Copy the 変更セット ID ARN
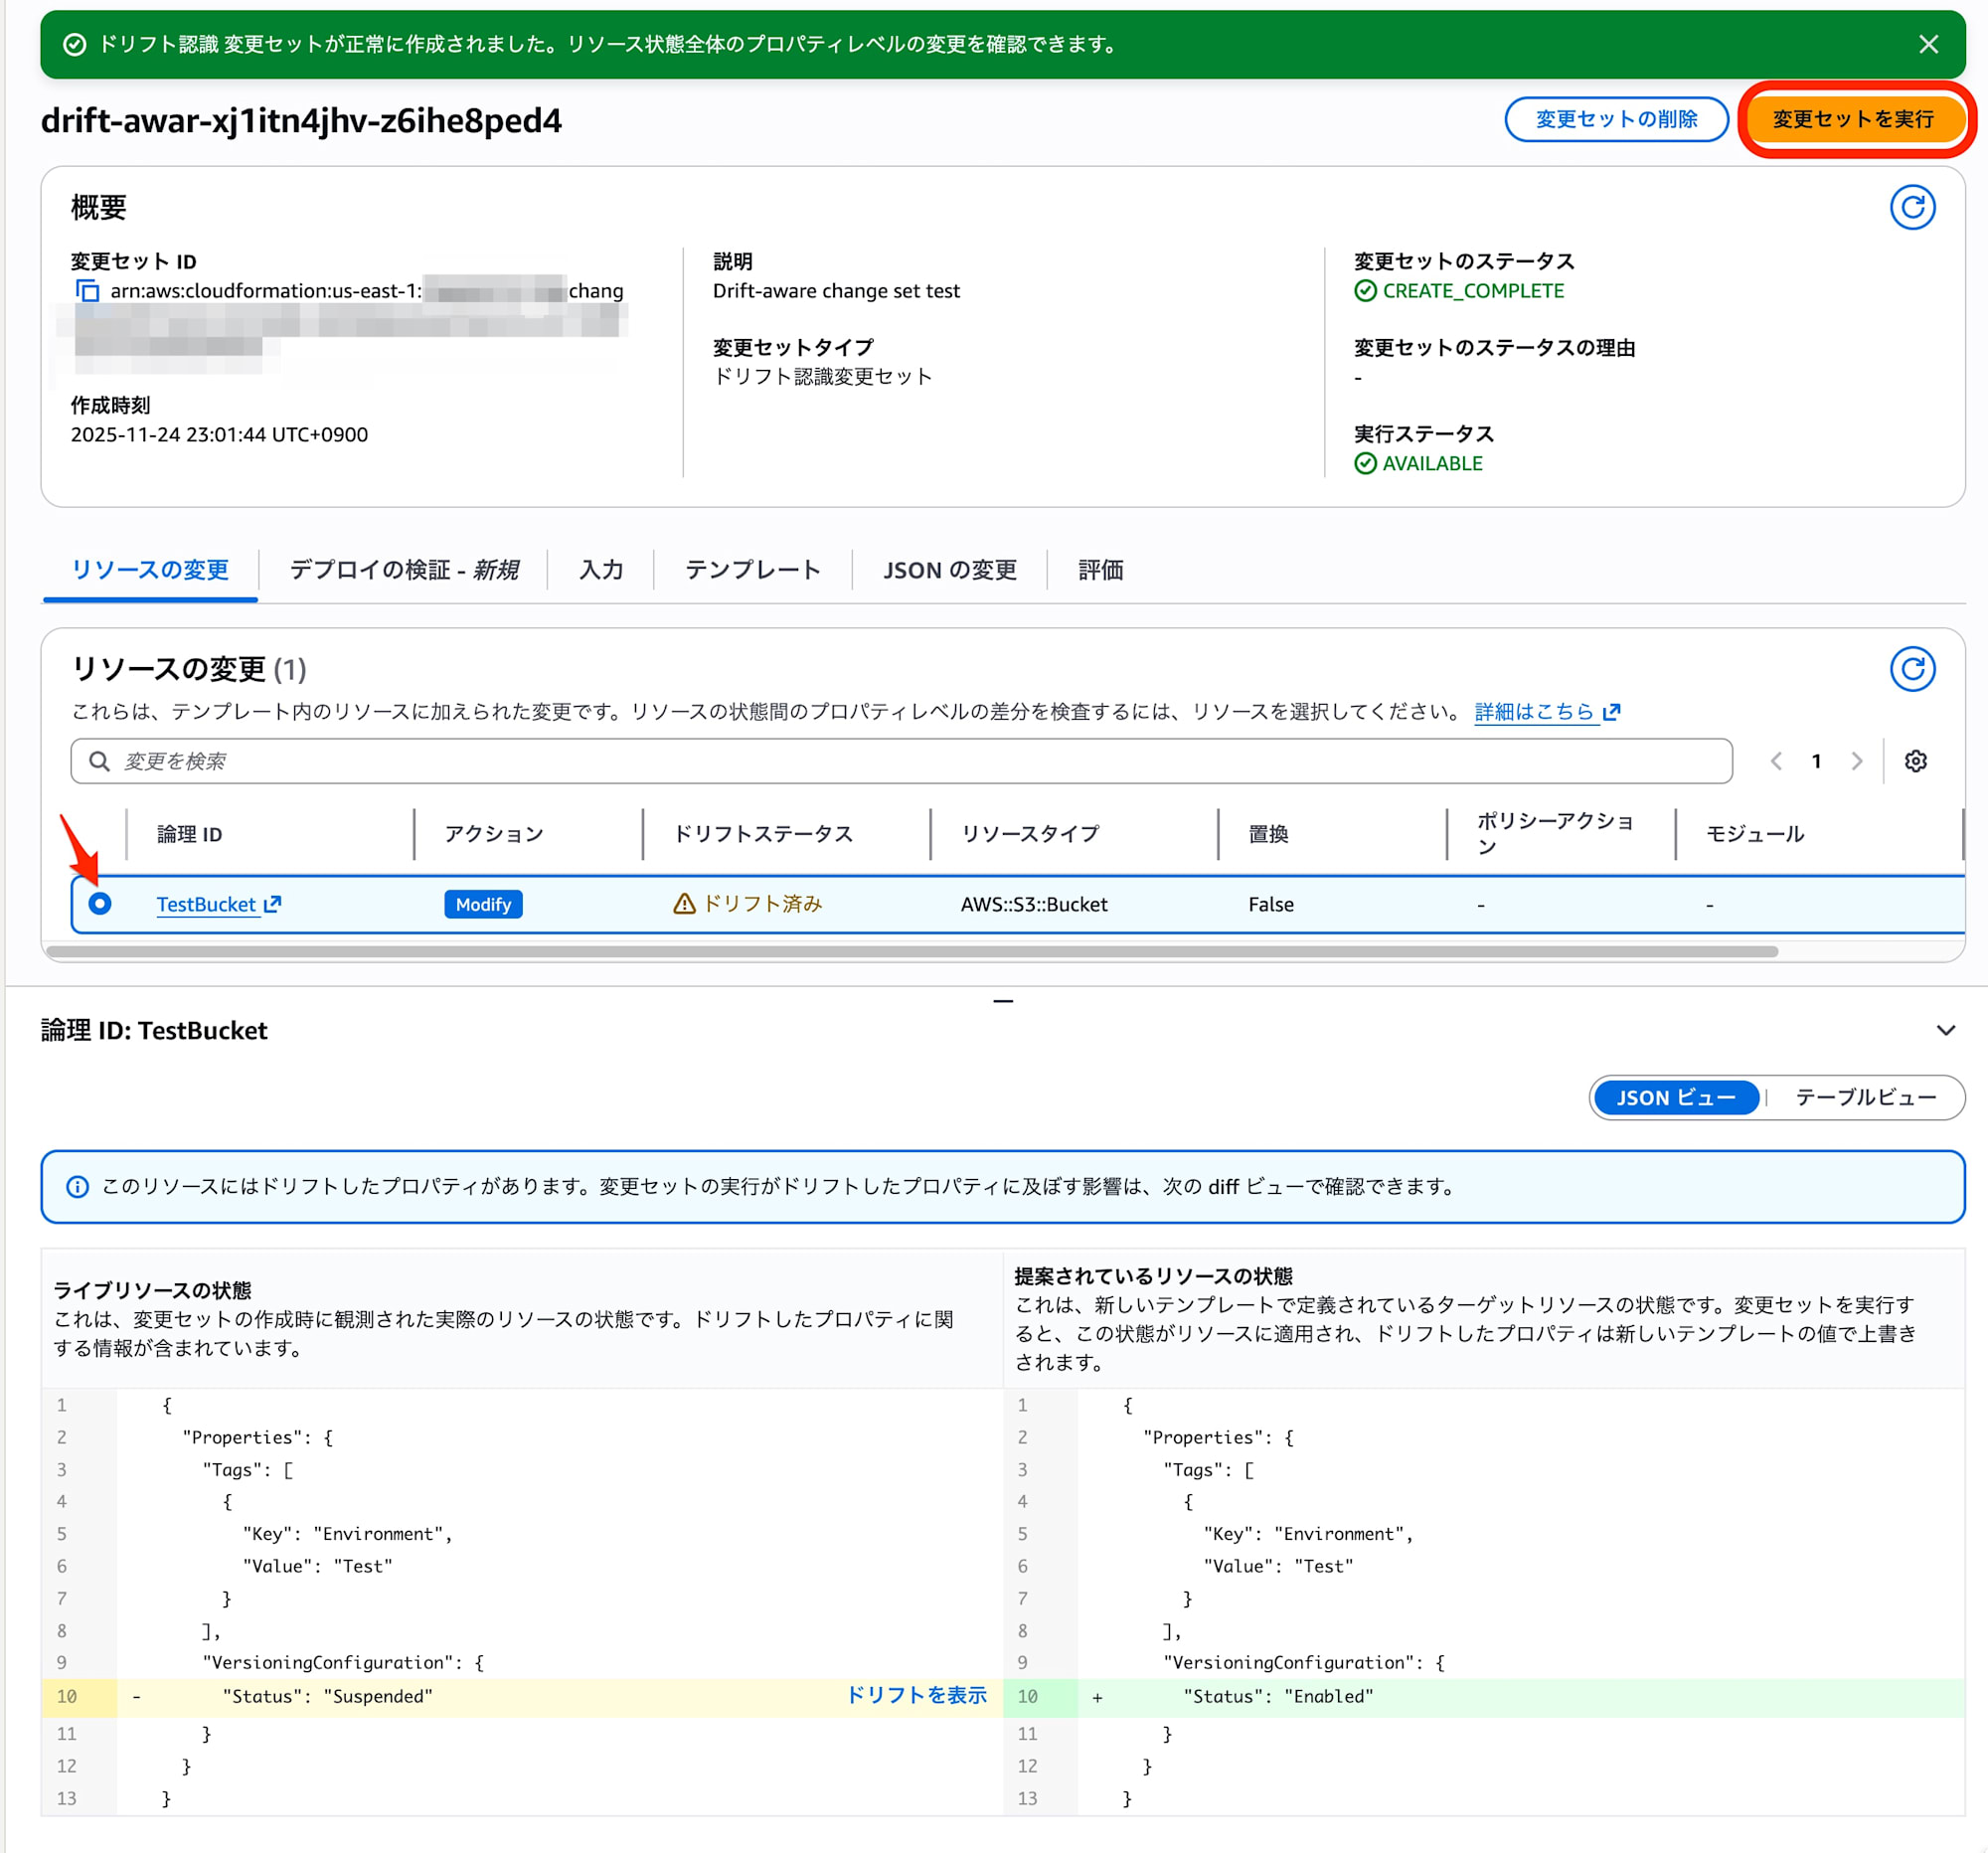 86,291
